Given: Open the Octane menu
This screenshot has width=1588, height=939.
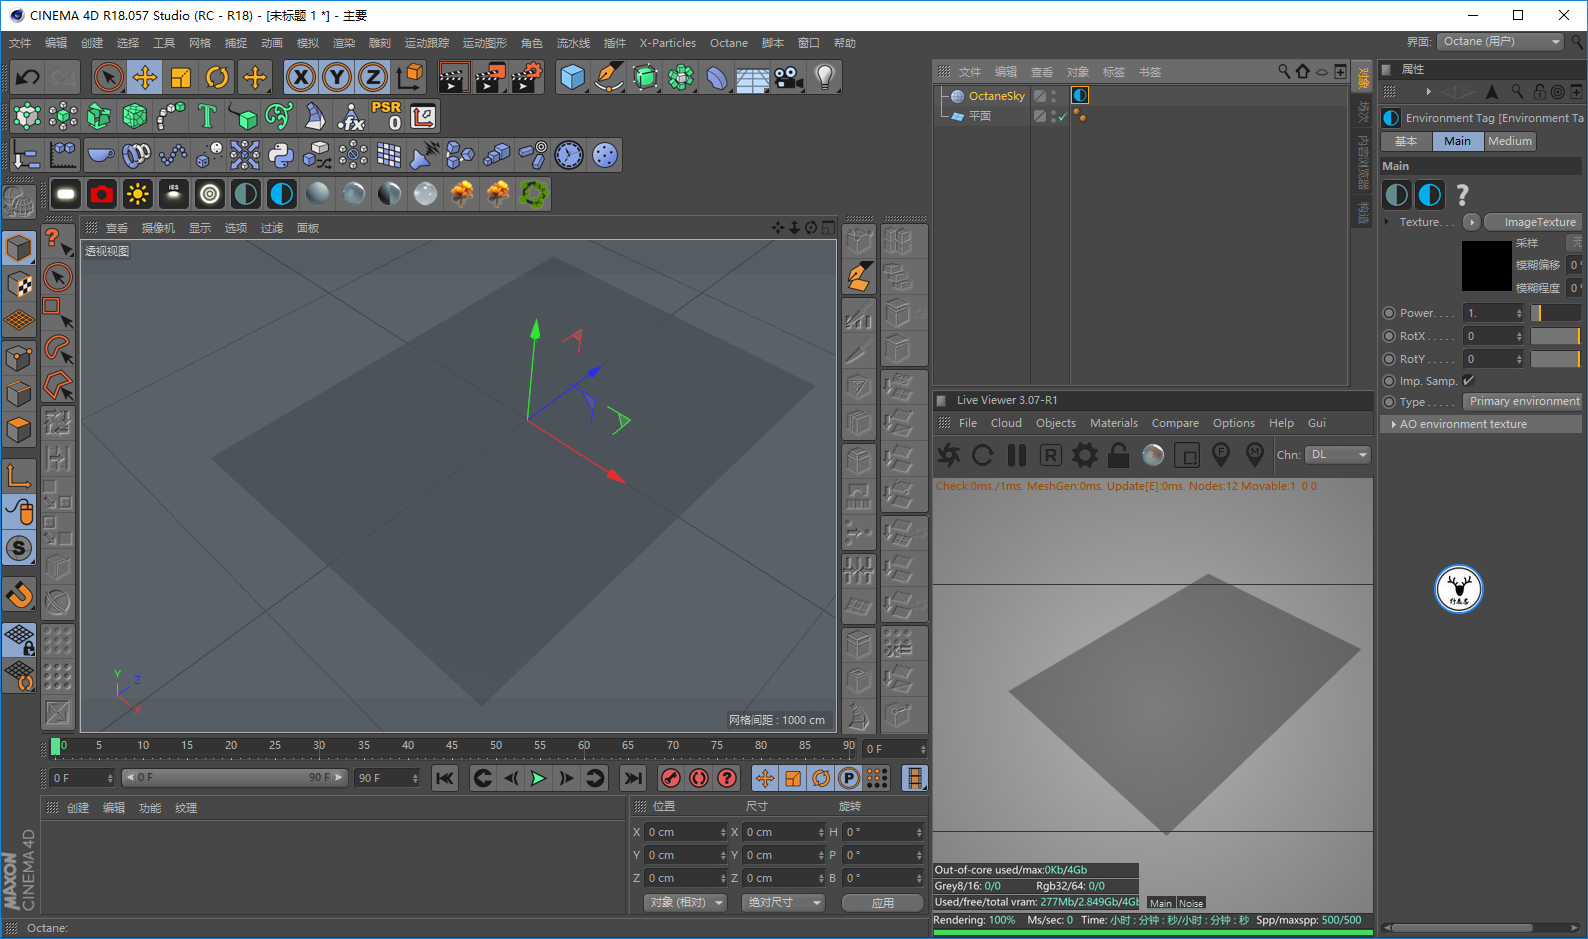Looking at the screenshot, I should pyautogui.click(x=728, y=43).
